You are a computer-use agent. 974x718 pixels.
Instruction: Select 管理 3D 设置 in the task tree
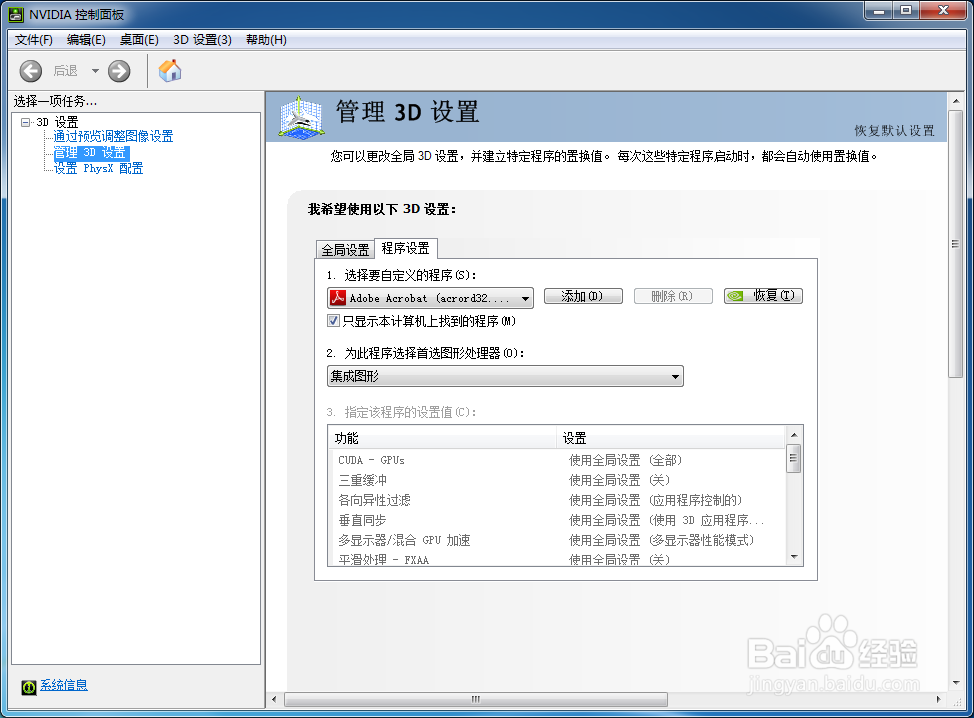[x=91, y=153]
